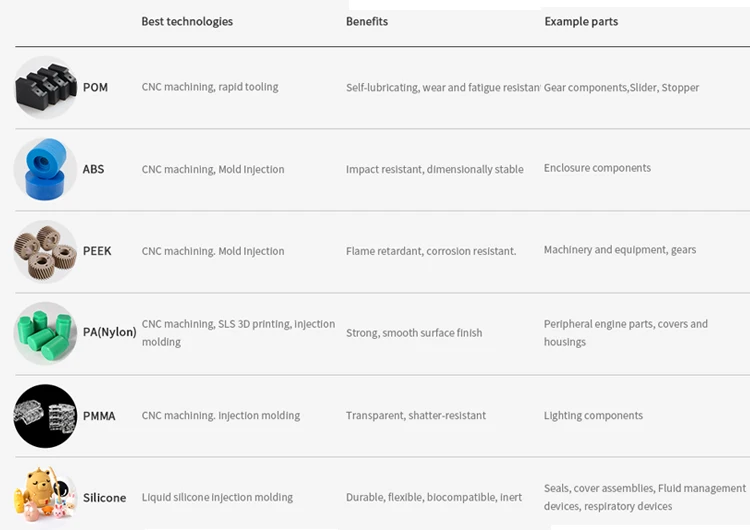Viewport: 750px width, 530px height.
Task: Open the PA(Nylon) material name
Action: click(x=109, y=332)
